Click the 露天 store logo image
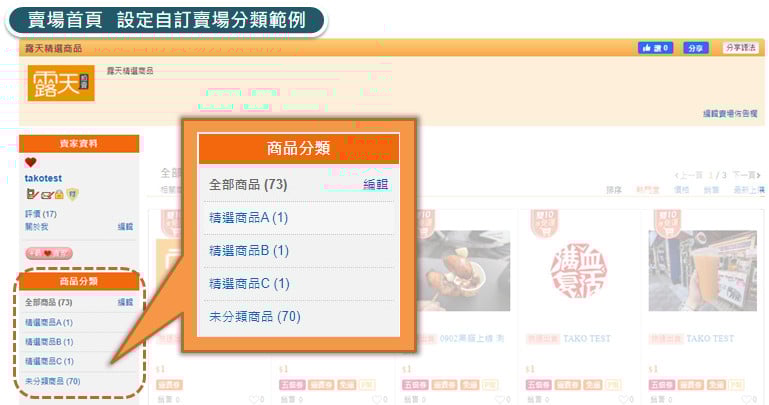Viewport: 769px width, 405px height. click(x=61, y=83)
